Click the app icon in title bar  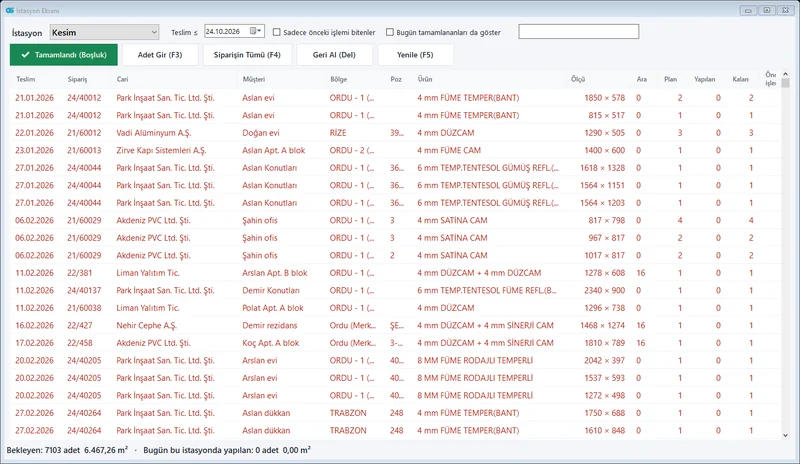(x=9, y=10)
